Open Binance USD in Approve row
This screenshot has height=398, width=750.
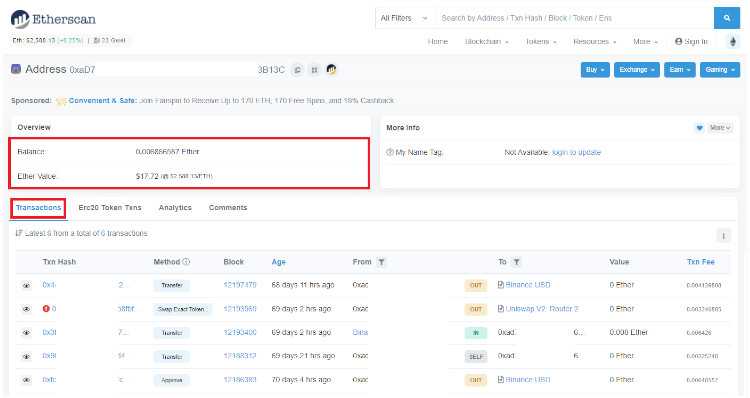coord(528,379)
